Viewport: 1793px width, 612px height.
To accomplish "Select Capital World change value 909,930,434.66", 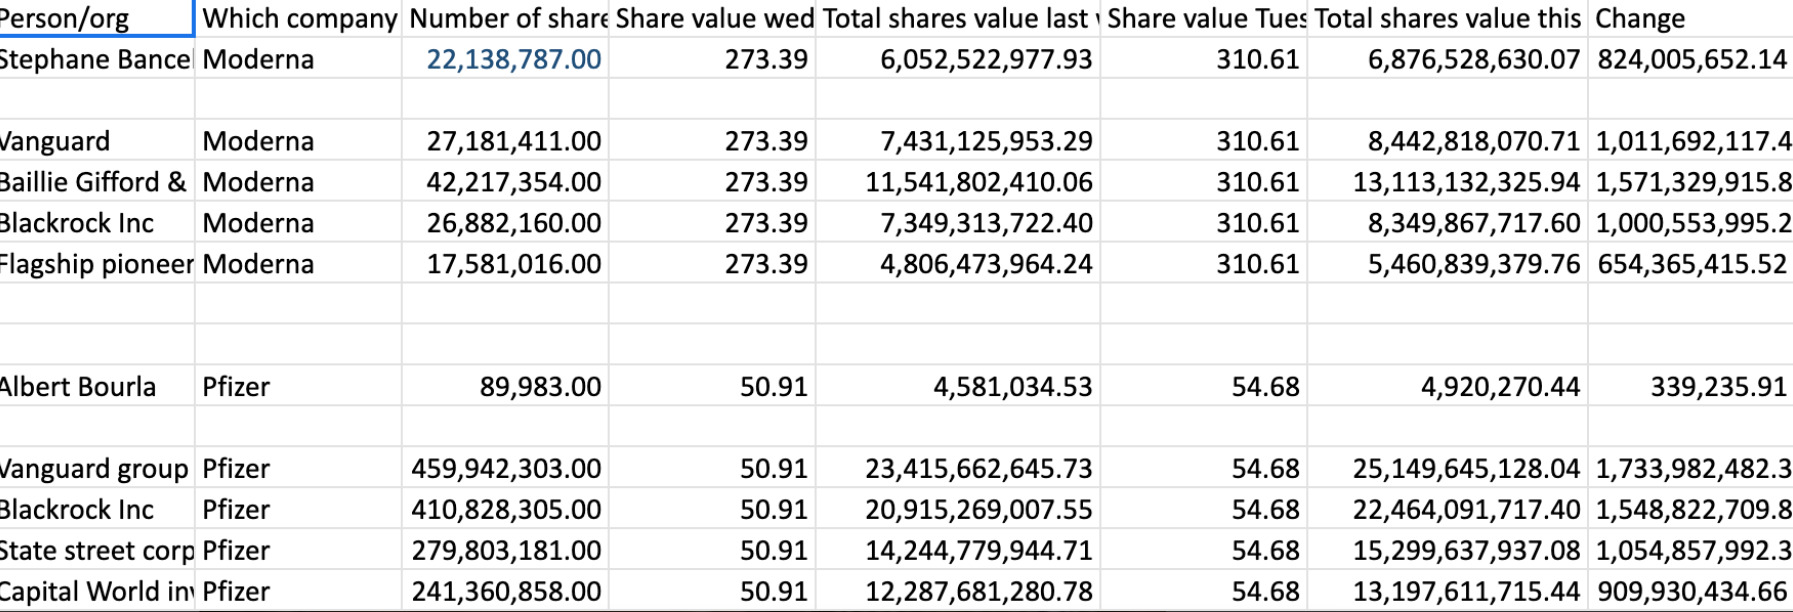I will point(1690,591).
